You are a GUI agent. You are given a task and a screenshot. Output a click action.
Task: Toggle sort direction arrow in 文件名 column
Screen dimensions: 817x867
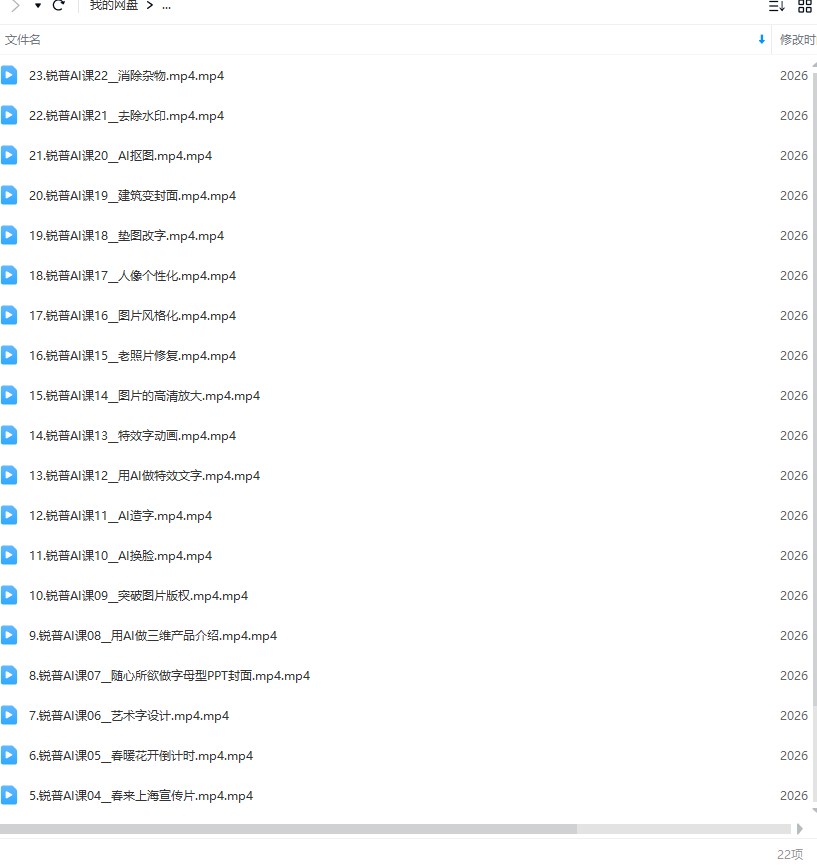tap(761, 40)
